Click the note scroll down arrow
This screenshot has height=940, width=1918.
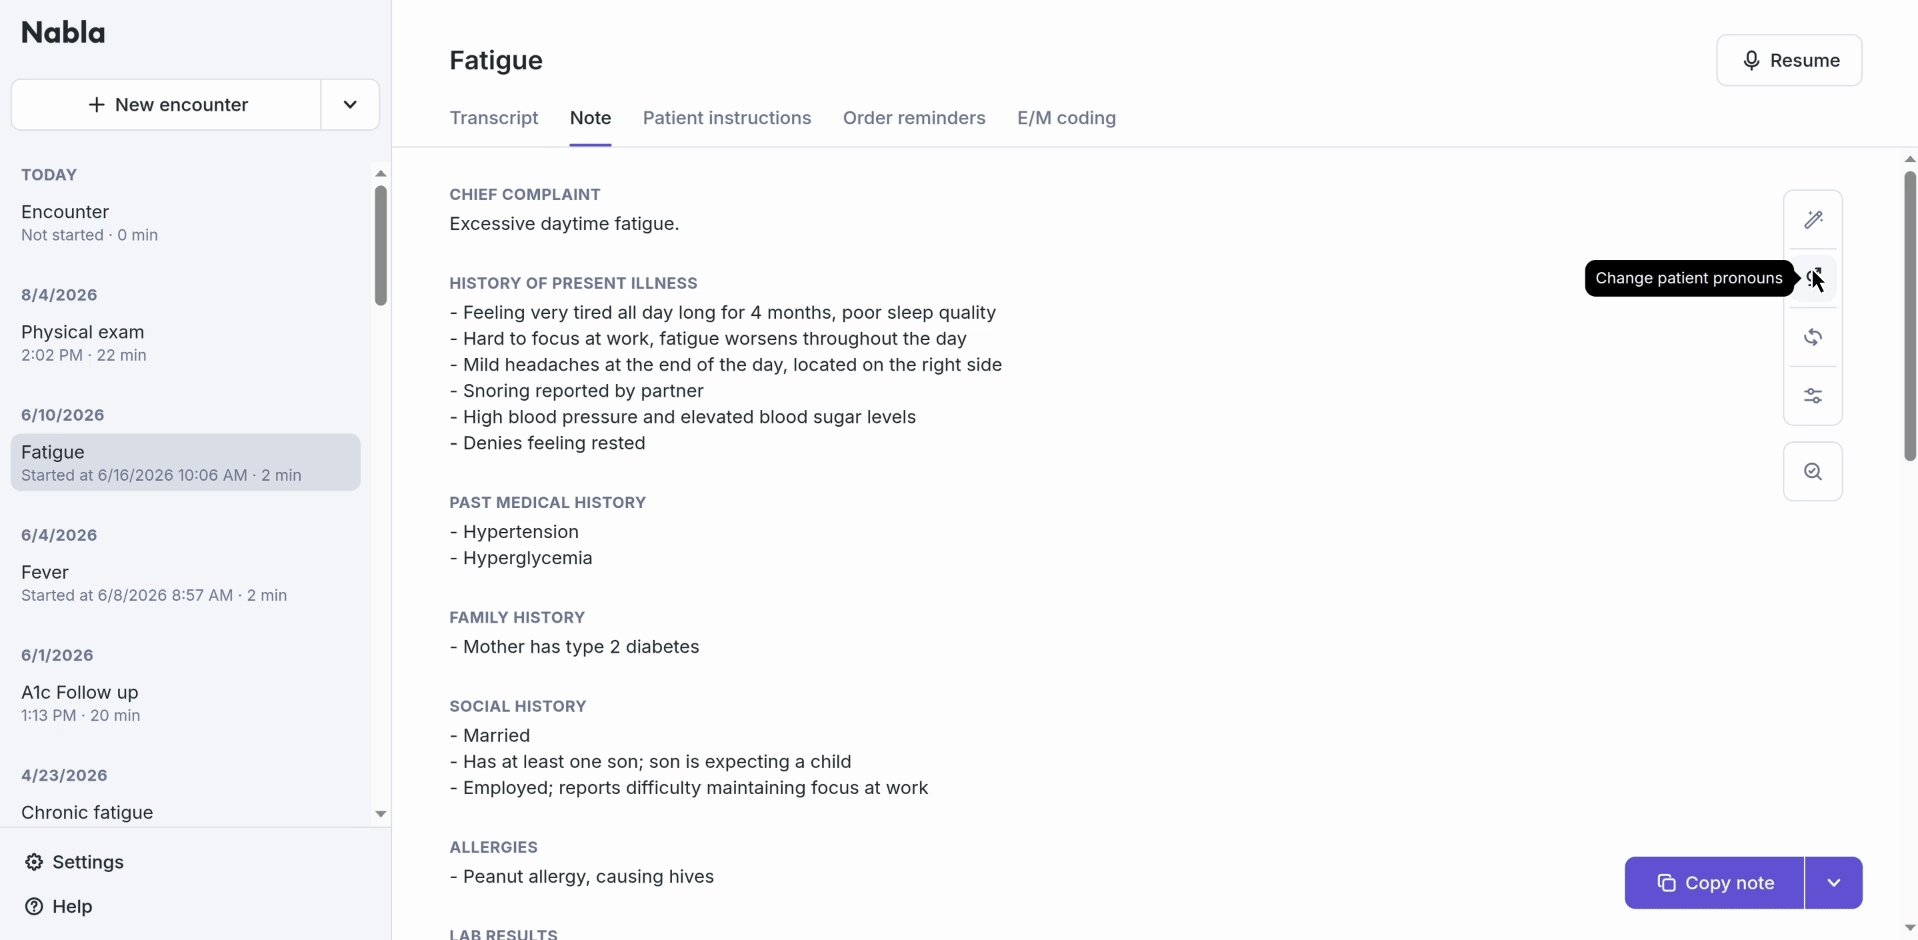point(1909,928)
